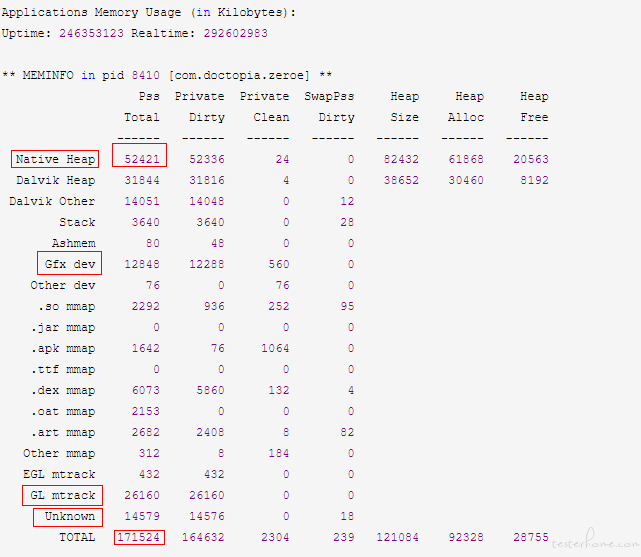Click the 'Pss' column header
This screenshot has width=641, height=557.
pos(149,96)
